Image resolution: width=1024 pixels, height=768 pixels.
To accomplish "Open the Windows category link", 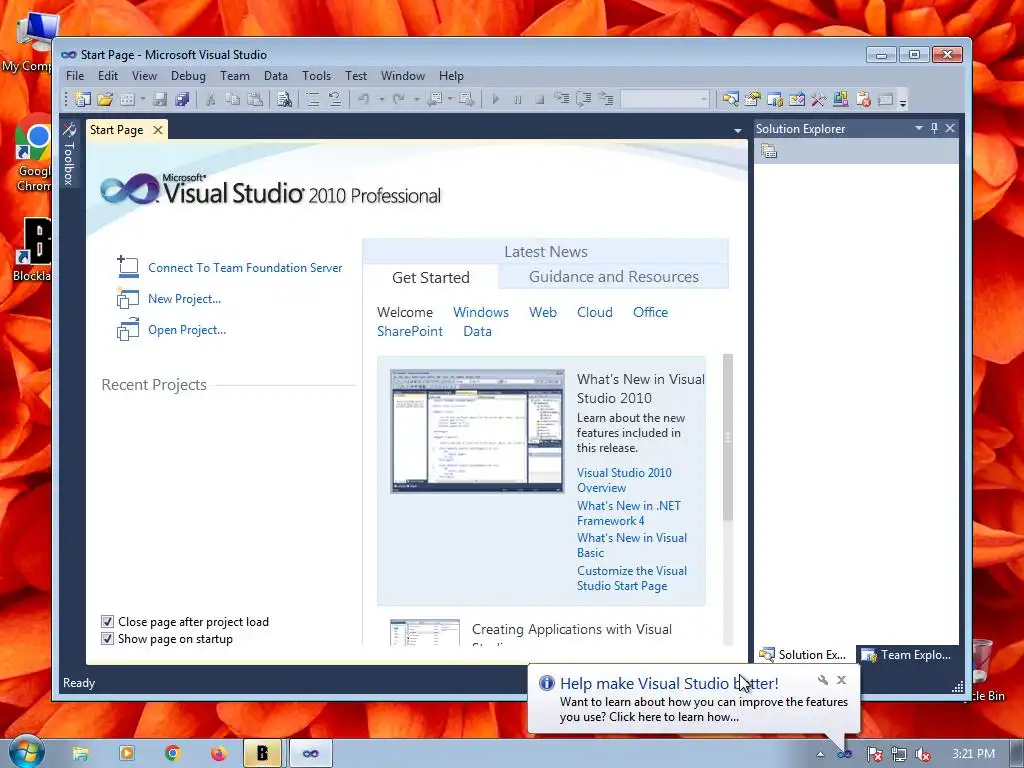I will (481, 312).
